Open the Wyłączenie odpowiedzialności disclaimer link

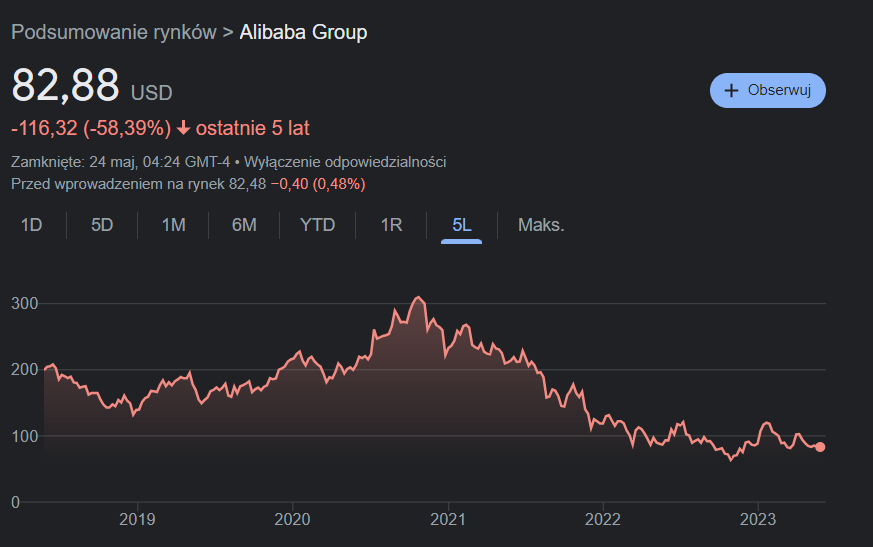[346, 162]
